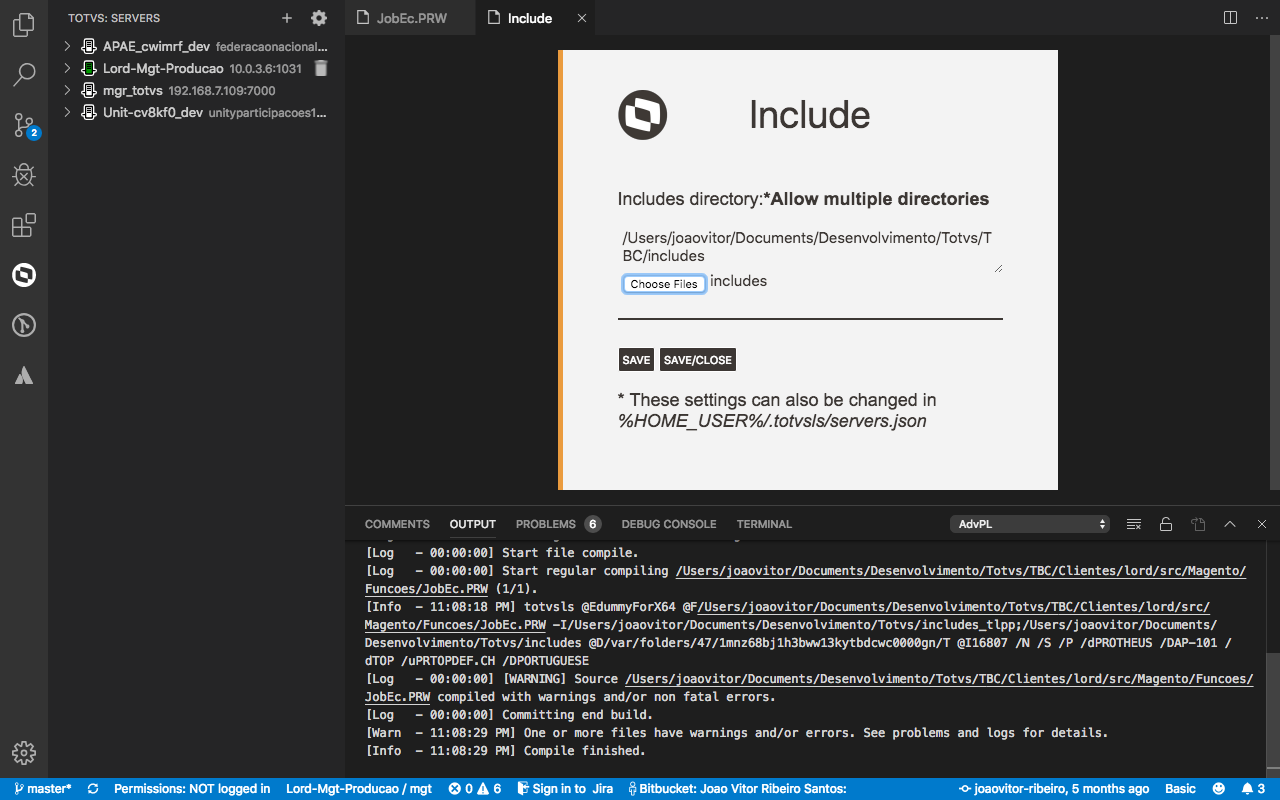Select the Run and Debug icon
The height and width of the screenshot is (800, 1280).
(24, 175)
